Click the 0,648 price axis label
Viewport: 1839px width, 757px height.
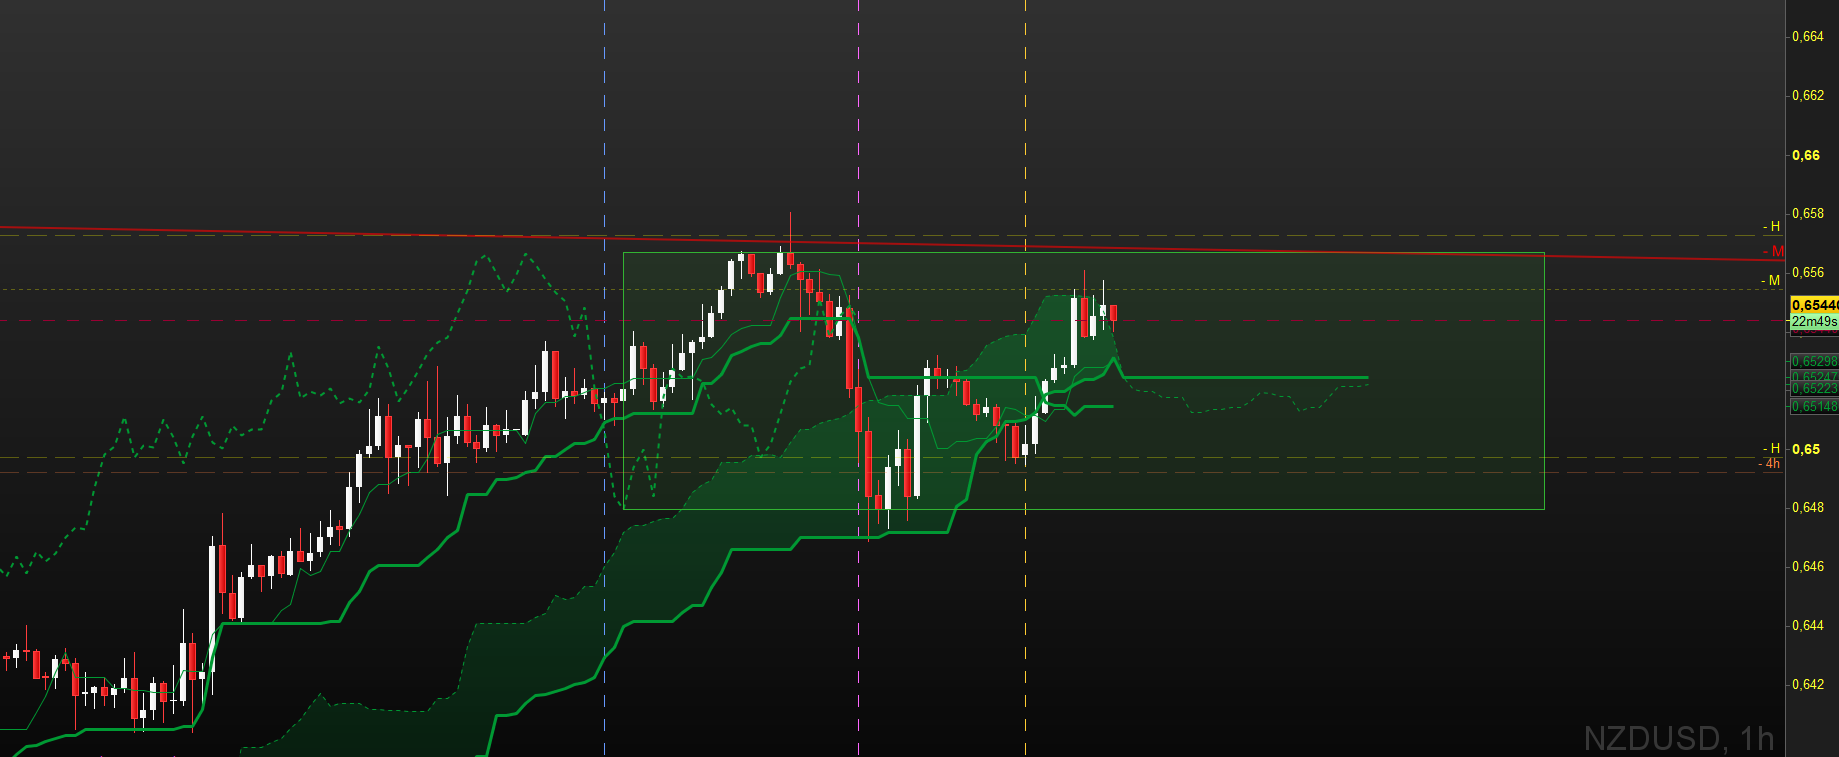tap(1808, 508)
